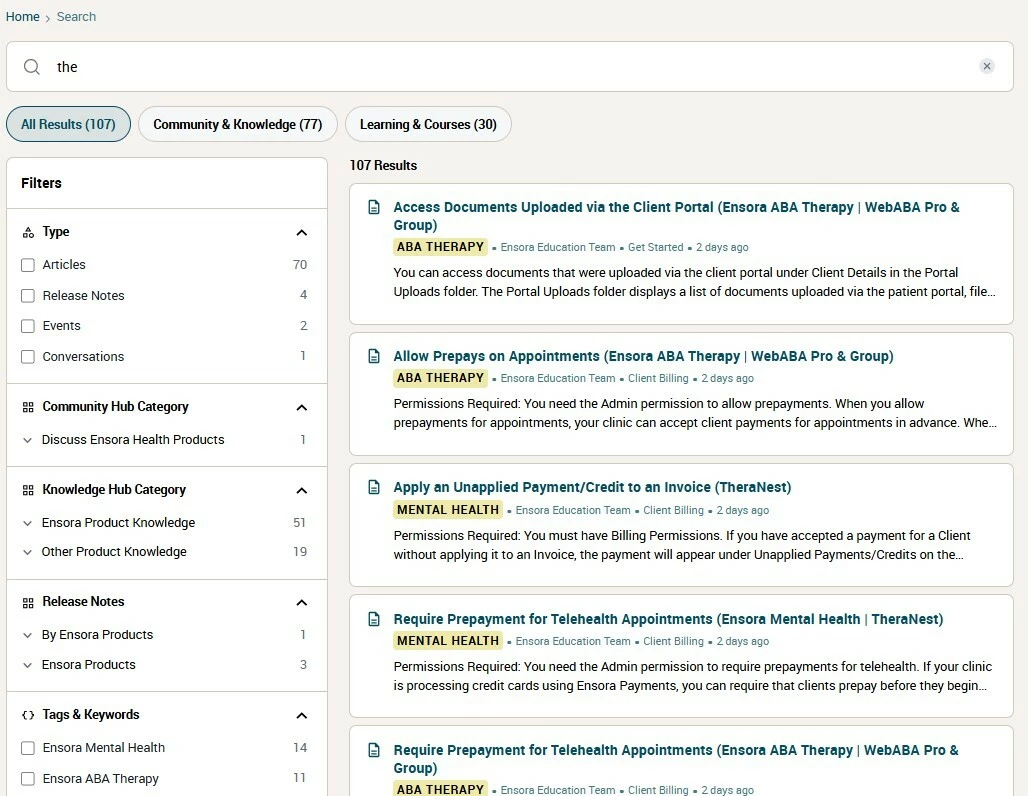Check the Release Notes type checkbox
Screen dimensions: 1028x796
click(28, 296)
